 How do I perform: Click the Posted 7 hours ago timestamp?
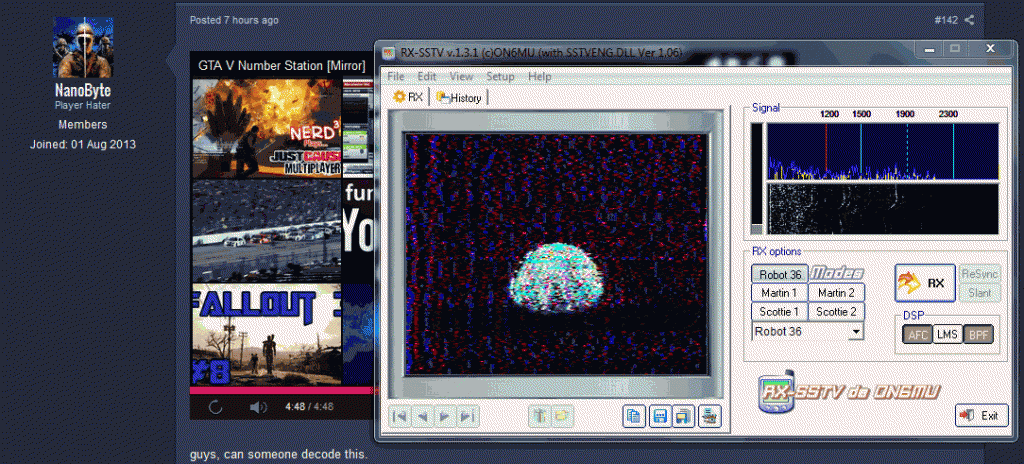click(234, 20)
